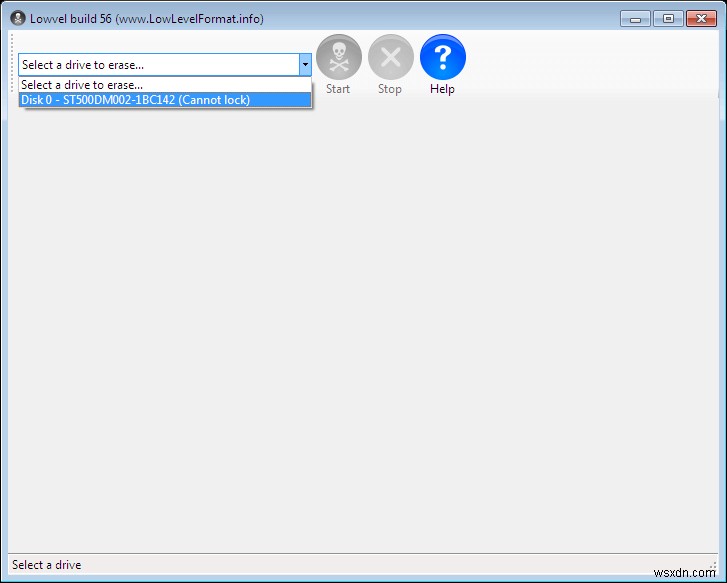Click the 'Select a drive' status bar text
This screenshot has height=583, width=727.
point(46,564)
